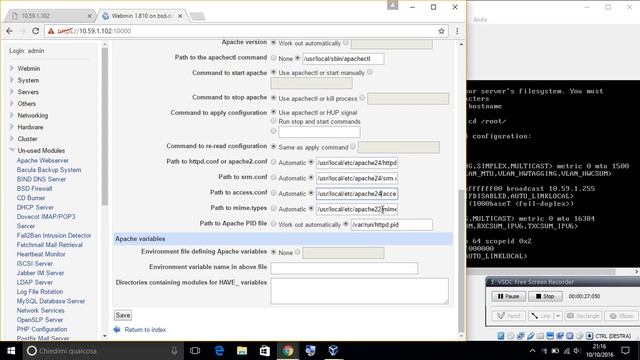Click the main page vertical scrollbar

pyautogui.click(x=461, y=260)
